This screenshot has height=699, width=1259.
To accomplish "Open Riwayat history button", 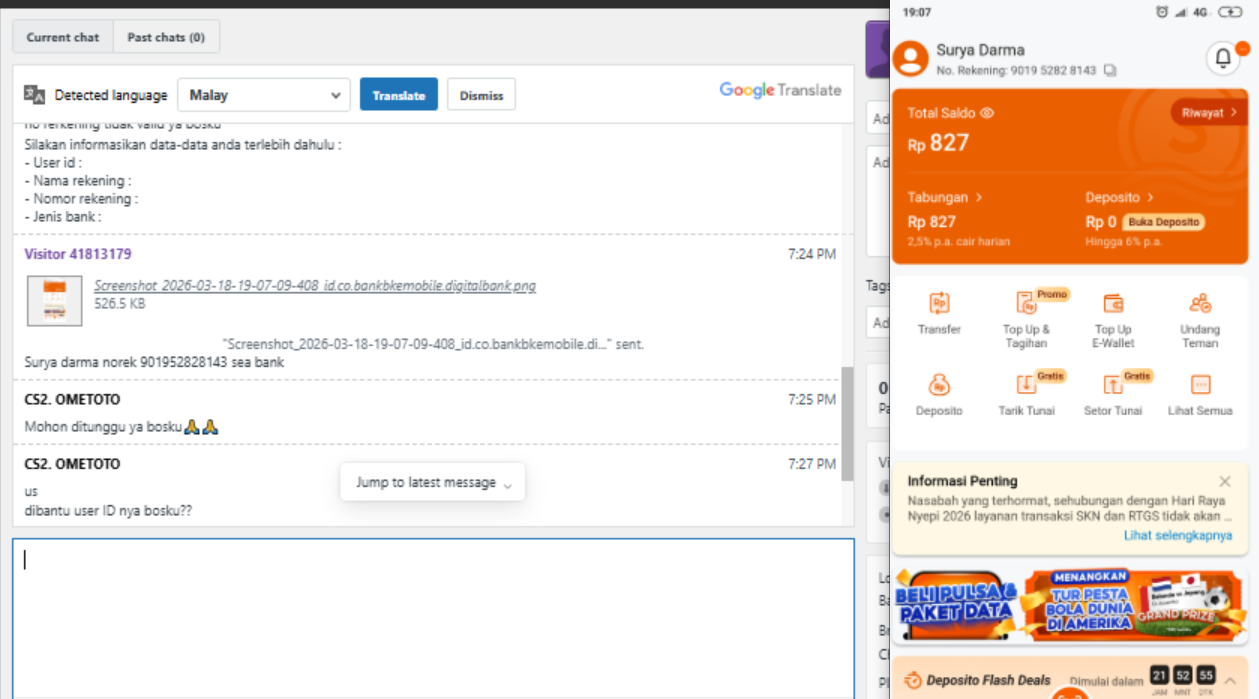I will 1209,112.
